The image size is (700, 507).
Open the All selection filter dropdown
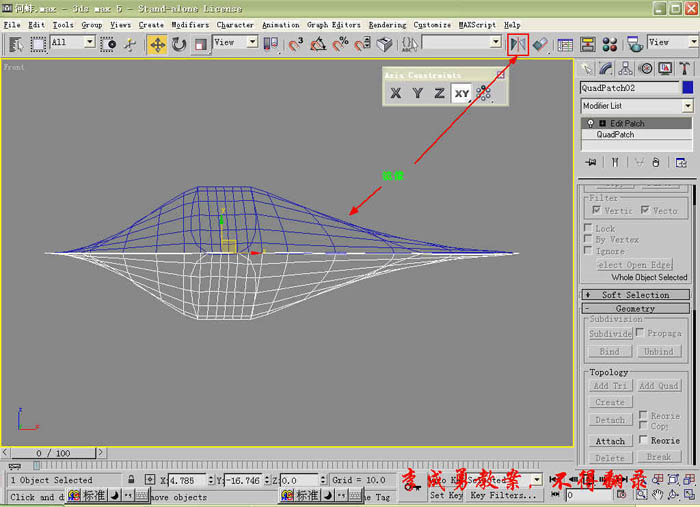click(x=90, y=42)
